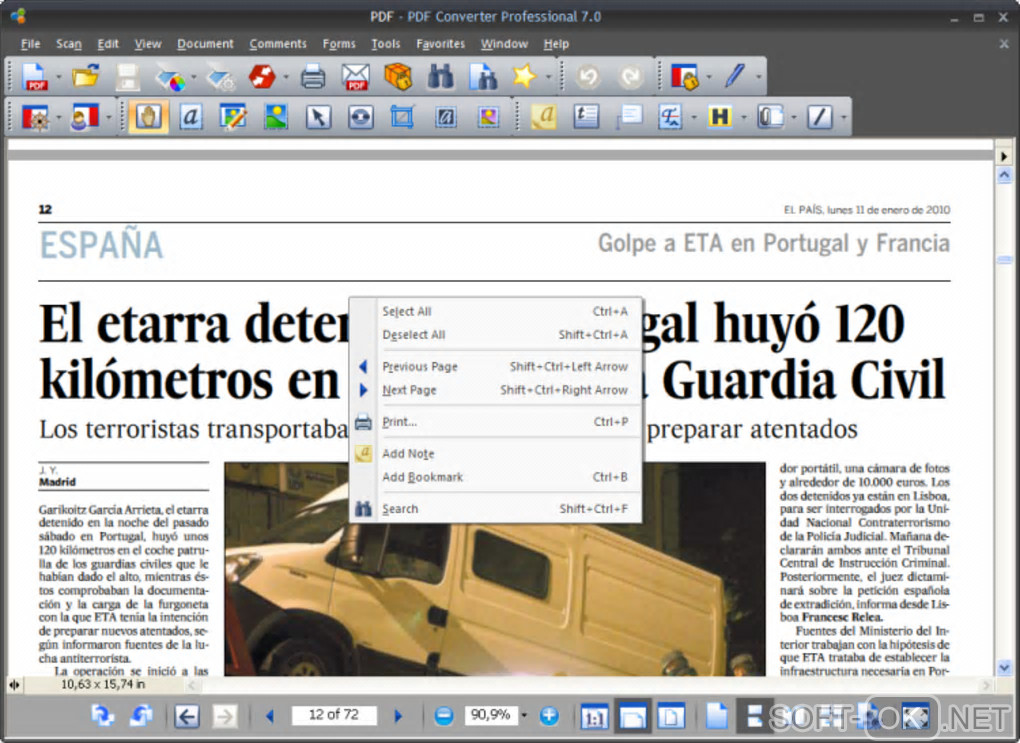Go to previous view with left arrow box
This screenshot has height=743, width=1020.
click(187, 716)
